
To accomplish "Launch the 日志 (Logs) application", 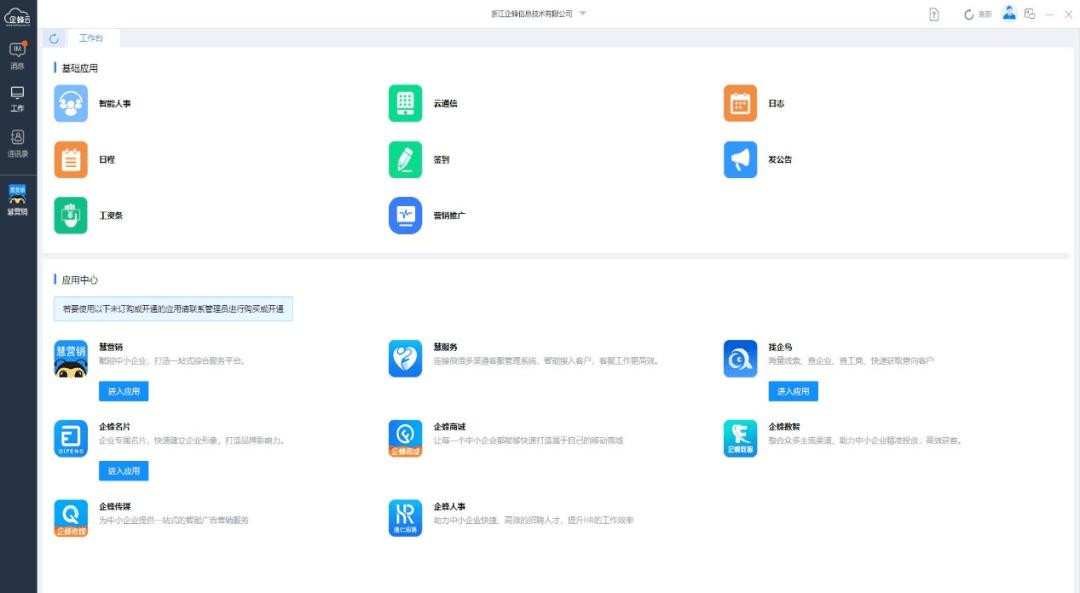I will click(740, 102).
